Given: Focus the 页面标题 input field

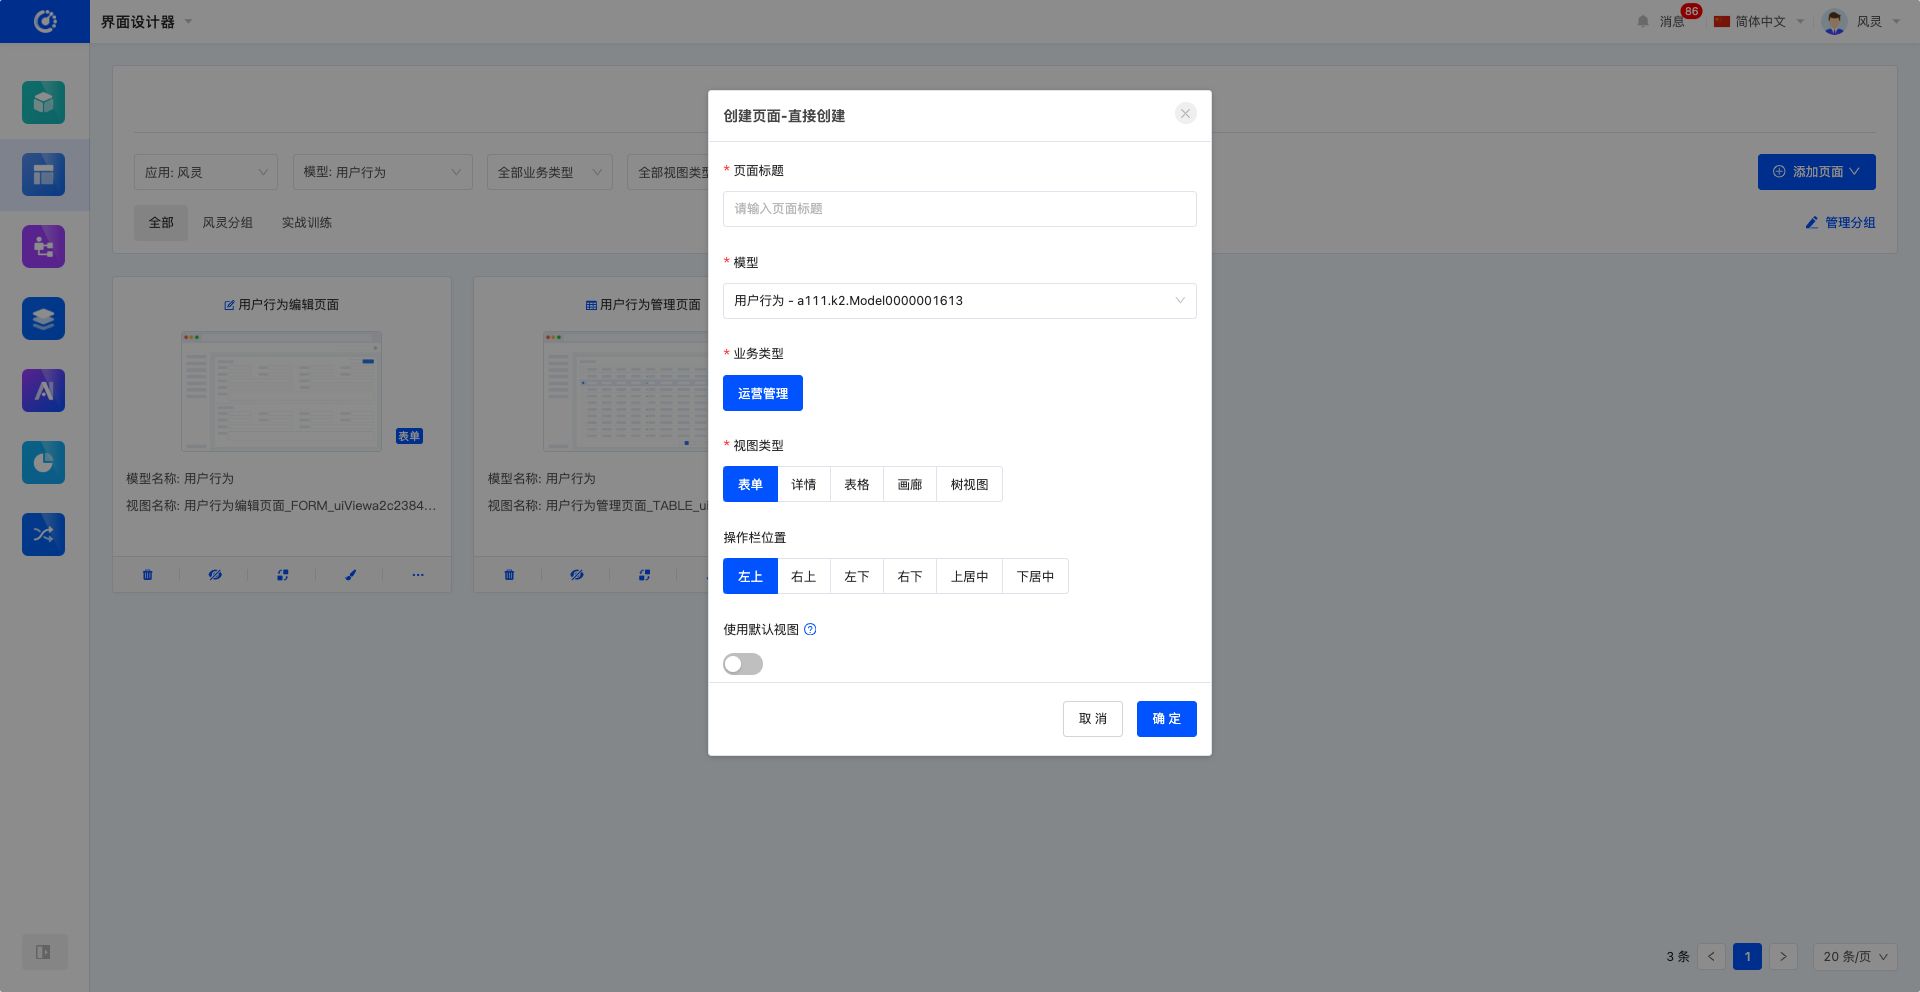Looking at the screenshot, I should 959,209.
